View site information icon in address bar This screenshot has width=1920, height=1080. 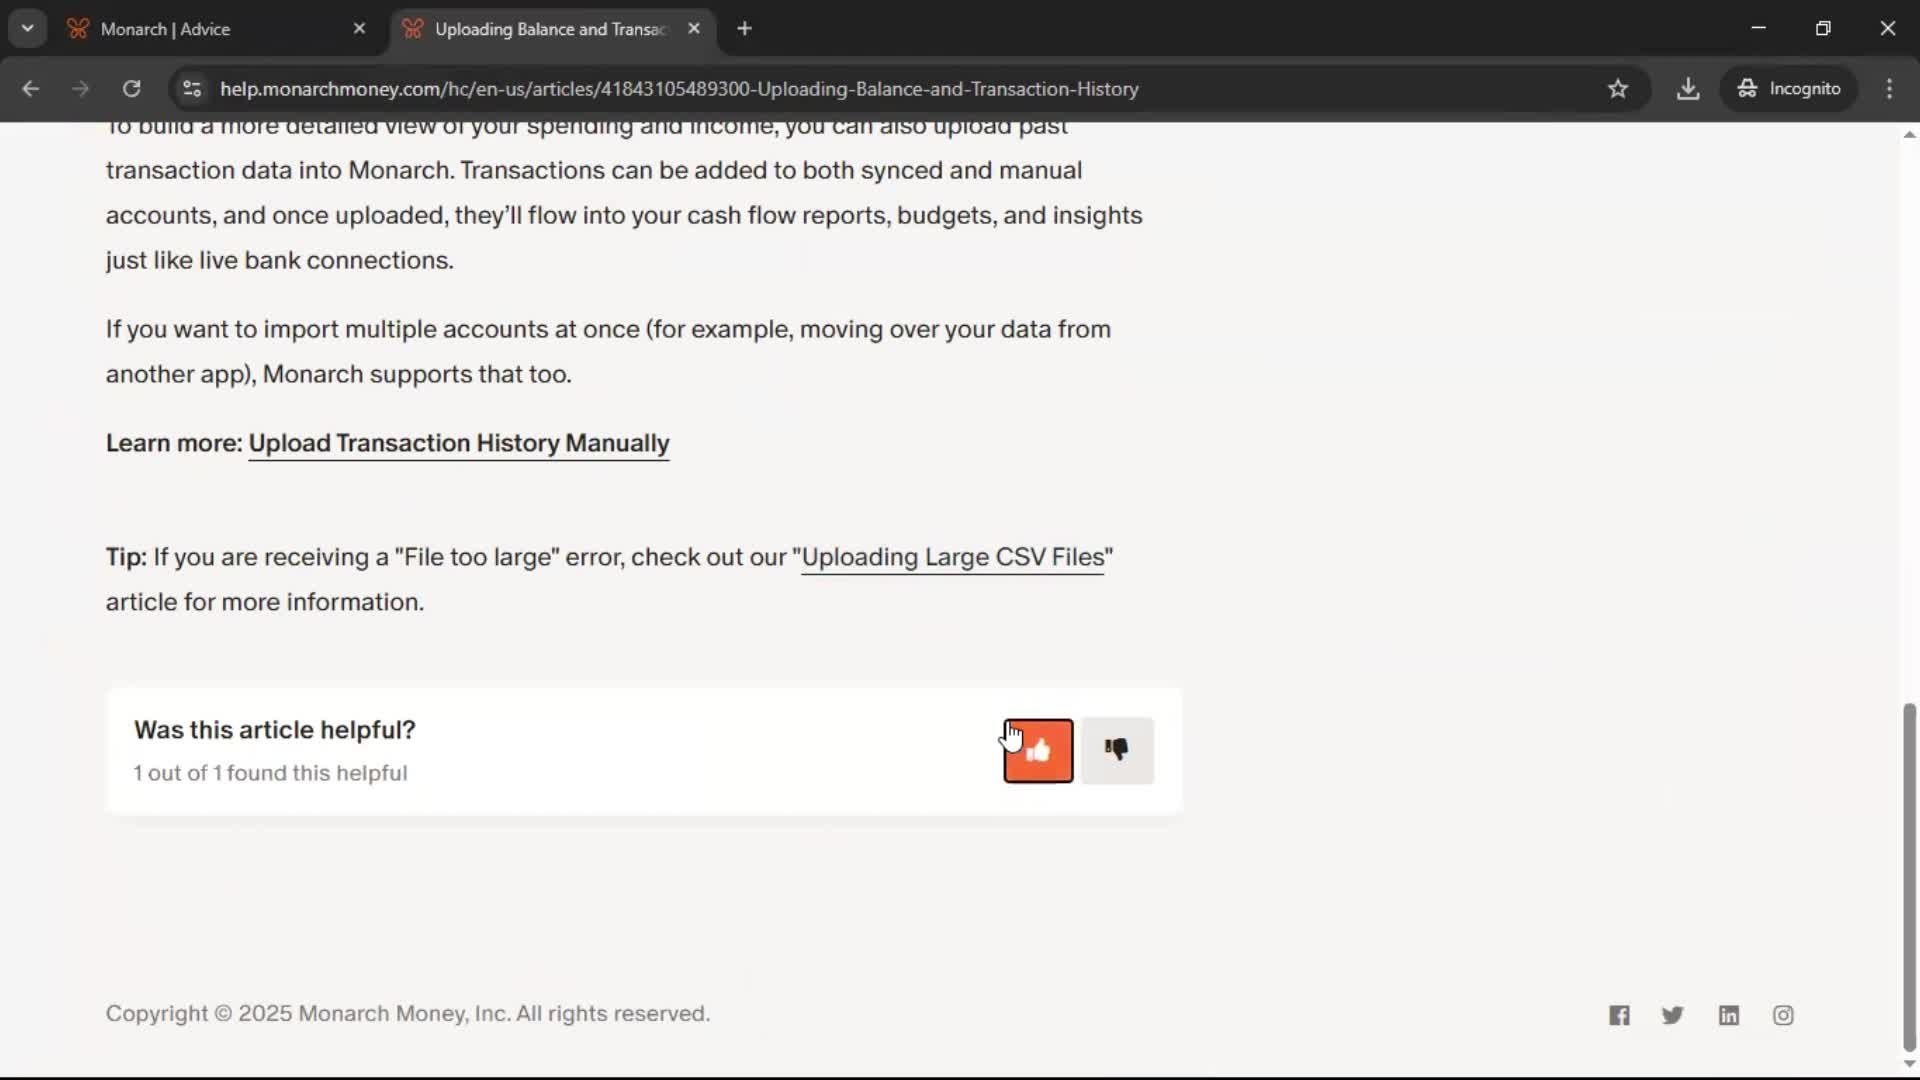click(x=192, y=89)
